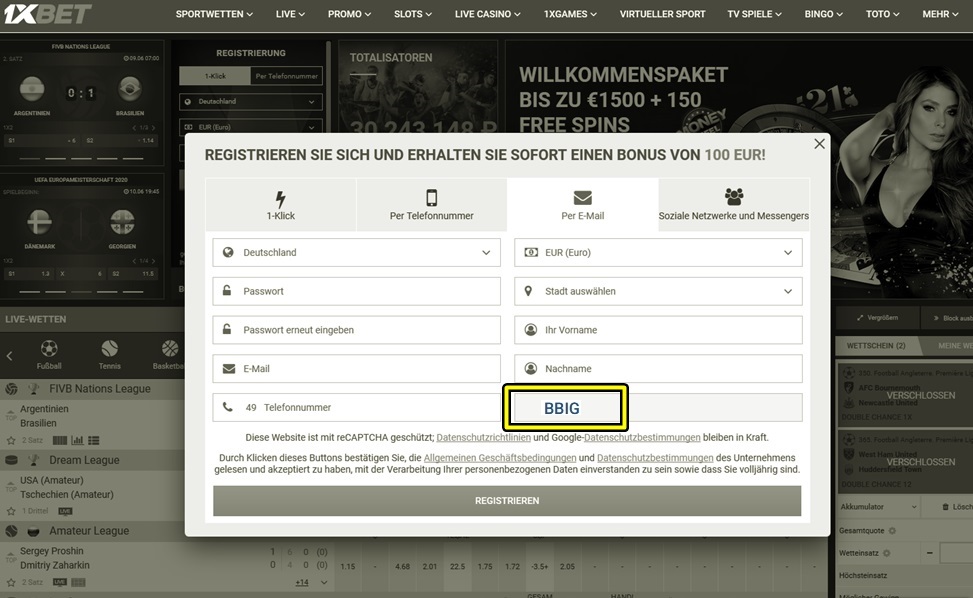Screen dimensions: 973x598
Task: Click the 1XBET logo
Action: 47,13
